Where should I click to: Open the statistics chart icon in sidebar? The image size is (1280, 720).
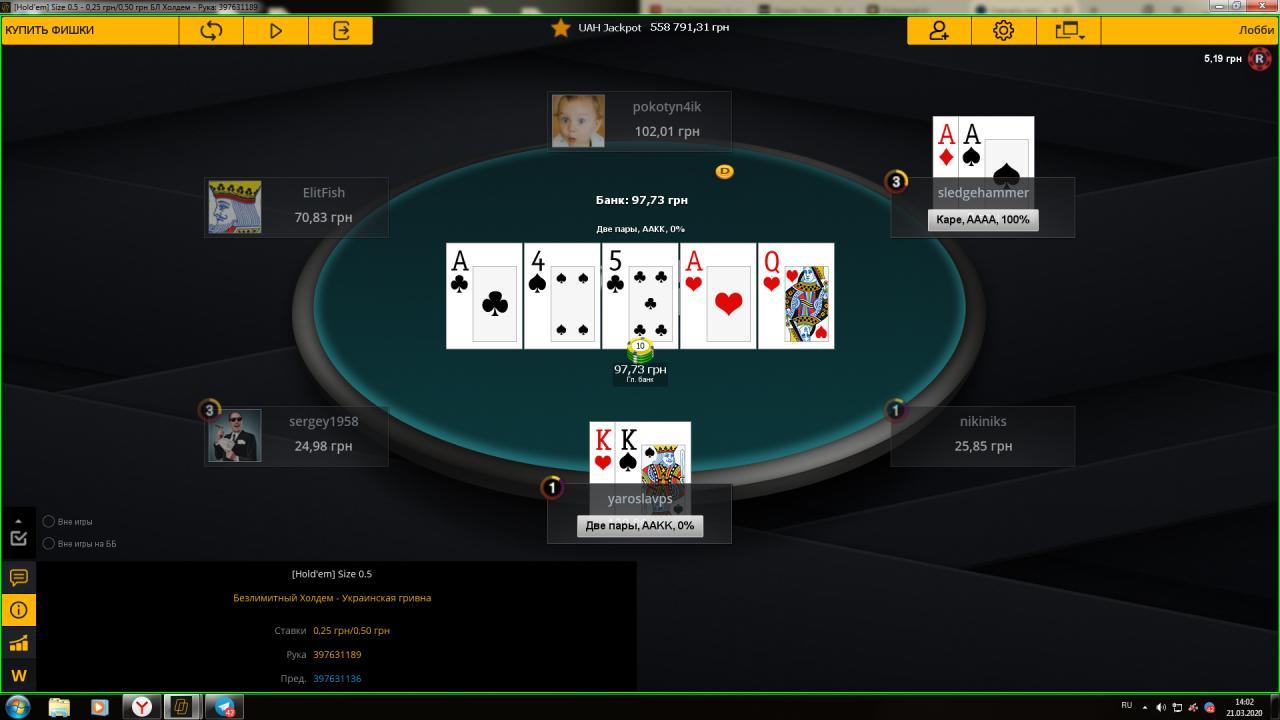[18, 643]
